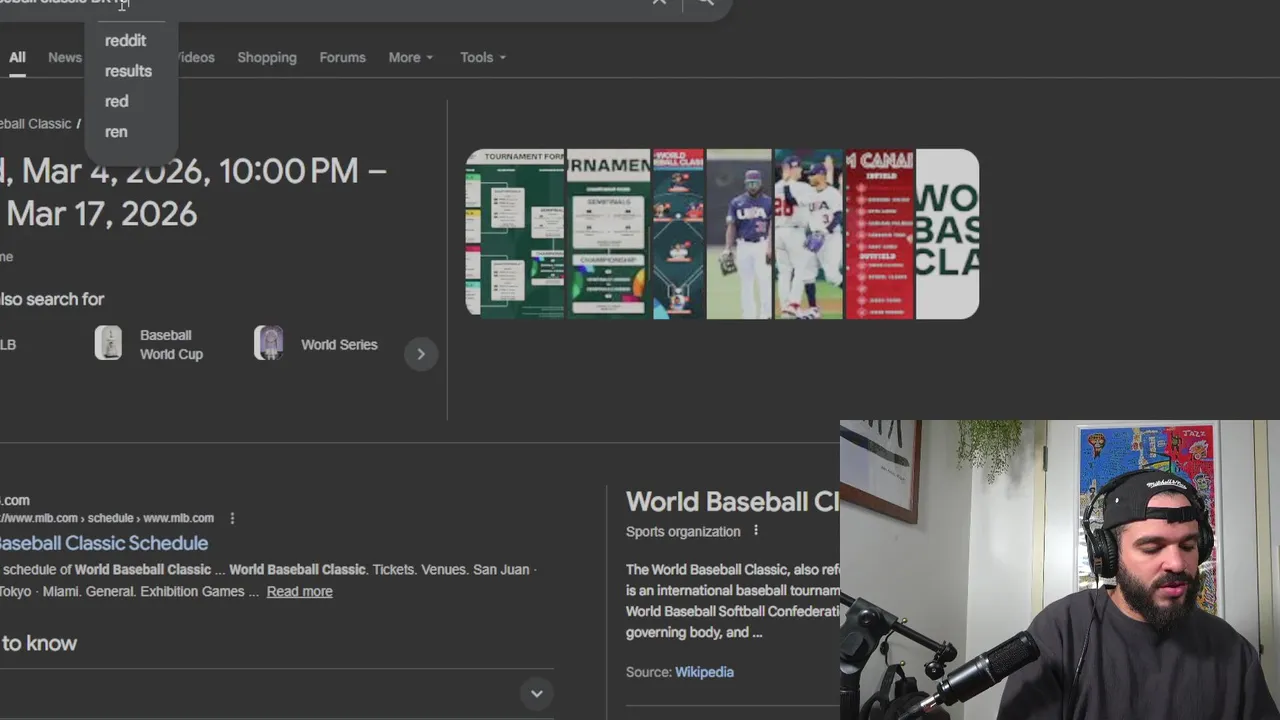Open the tournament format bracket image

pos(515,234)
